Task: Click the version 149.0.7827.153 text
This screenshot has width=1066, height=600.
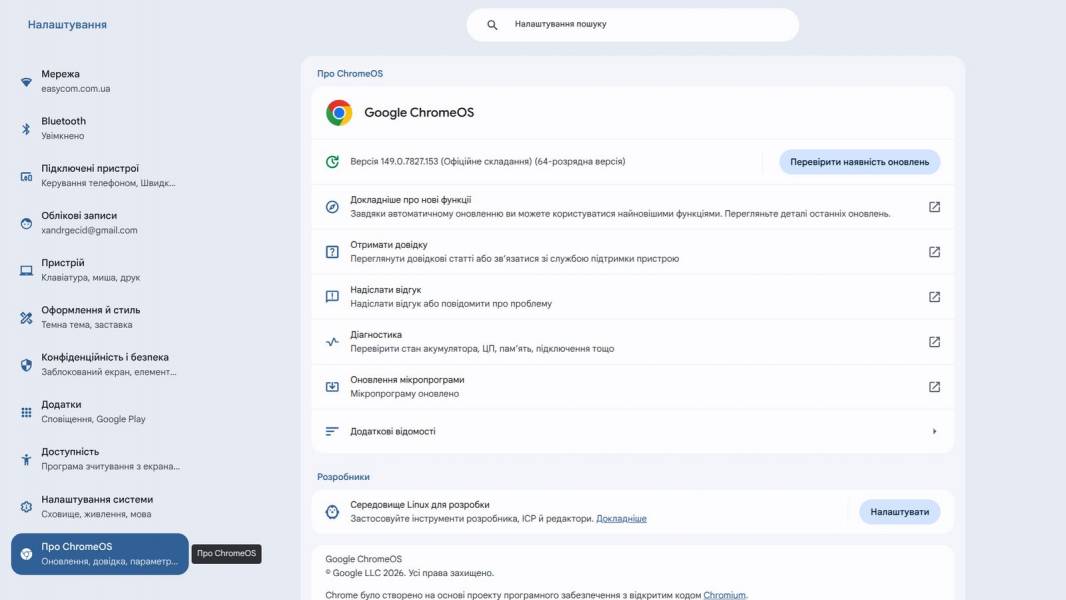Action: 487,162
